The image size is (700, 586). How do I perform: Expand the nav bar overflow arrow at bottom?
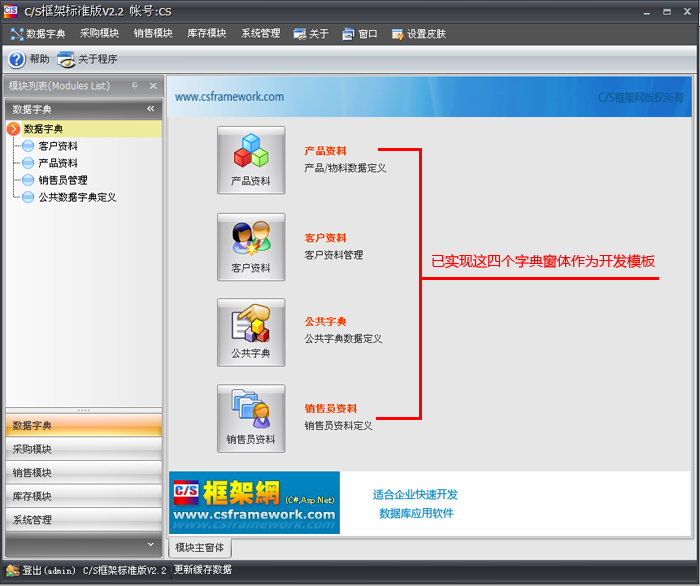150,544
